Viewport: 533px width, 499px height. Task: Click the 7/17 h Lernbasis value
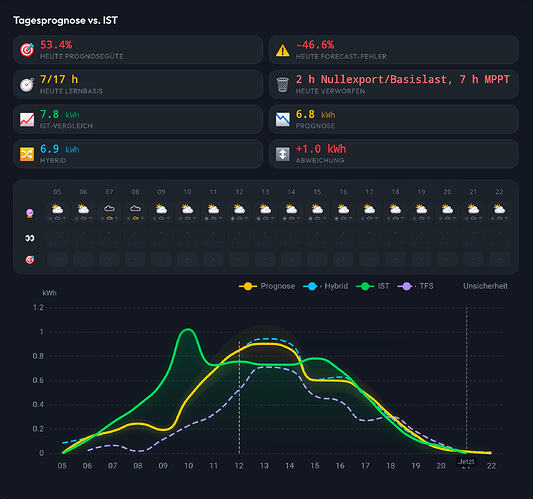click(x=59, y=80)
